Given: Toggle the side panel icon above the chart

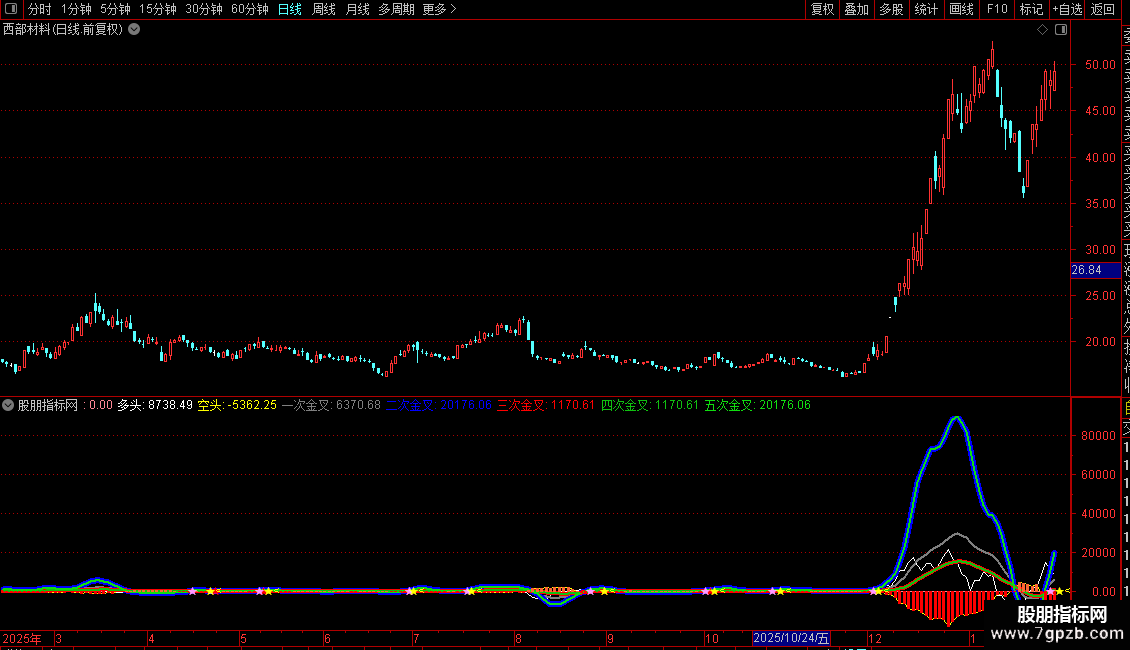Looking at the screenshot, I should click(x=1061, y=30).
